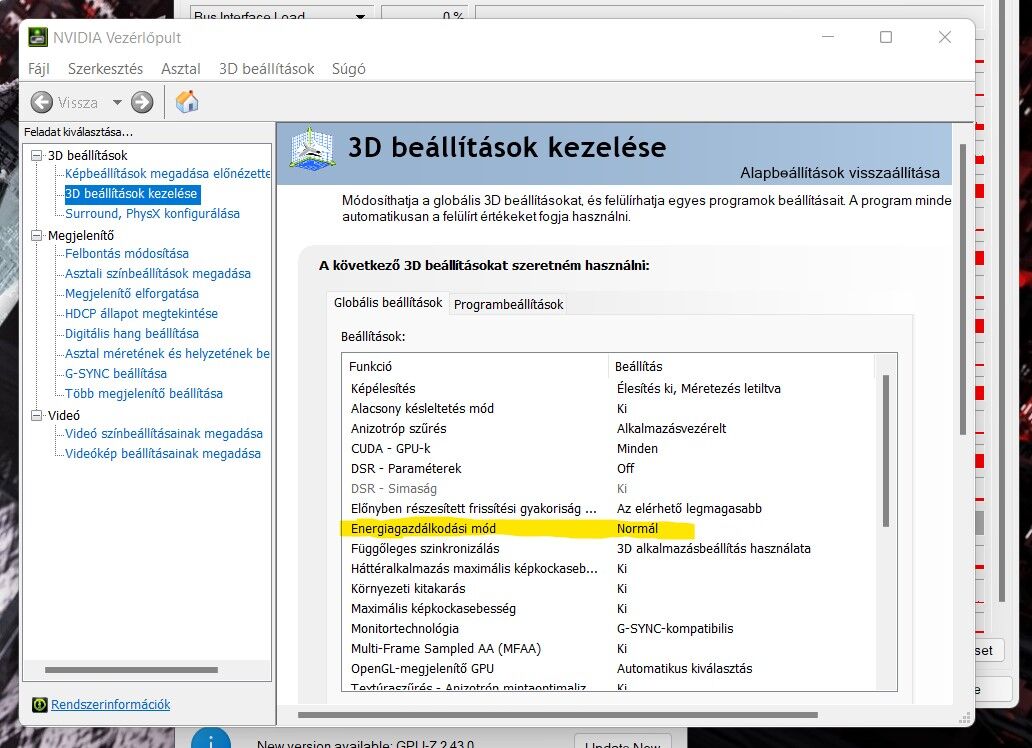The height and width of the screenshot is (748, 1032).
Task: Open Asztali színbeállítások megadása
Action: pyautogui.click(x=157, y=273)
